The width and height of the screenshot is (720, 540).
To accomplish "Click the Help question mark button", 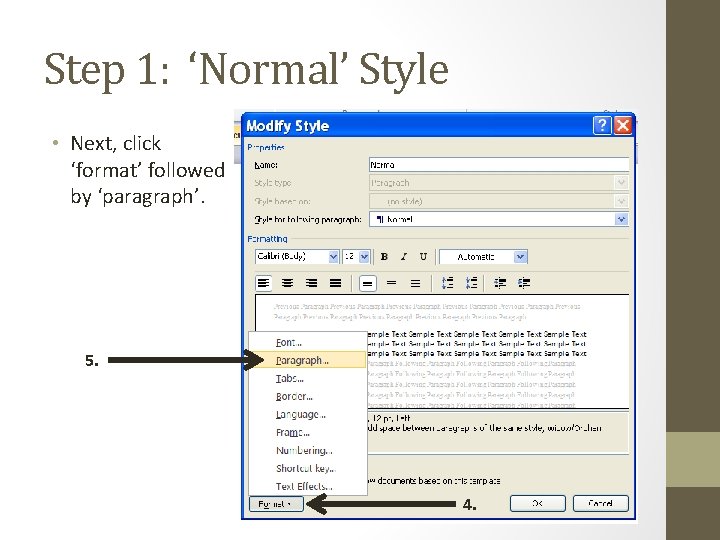I will click(602, 125).
